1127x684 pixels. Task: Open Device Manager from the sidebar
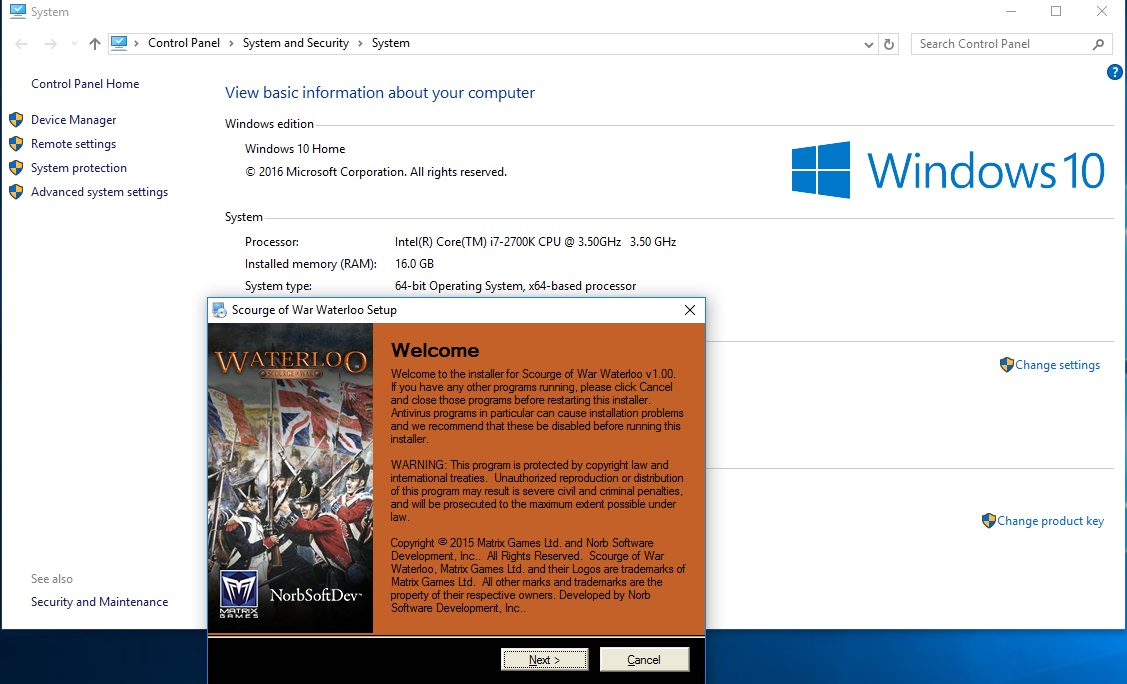tap(73, 120)
